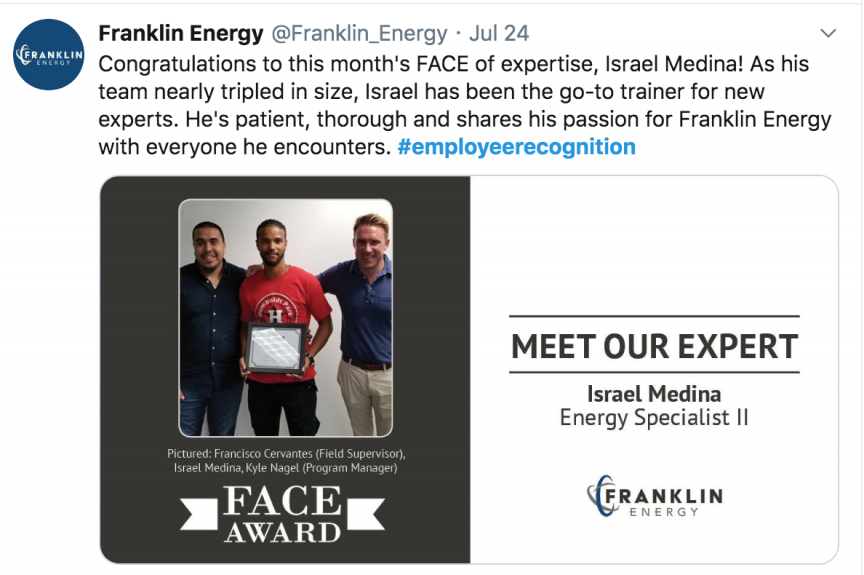Open the white right panel of the card
Image resolution: width=864 pixels, height=575 pixels.
pos(654,370)
